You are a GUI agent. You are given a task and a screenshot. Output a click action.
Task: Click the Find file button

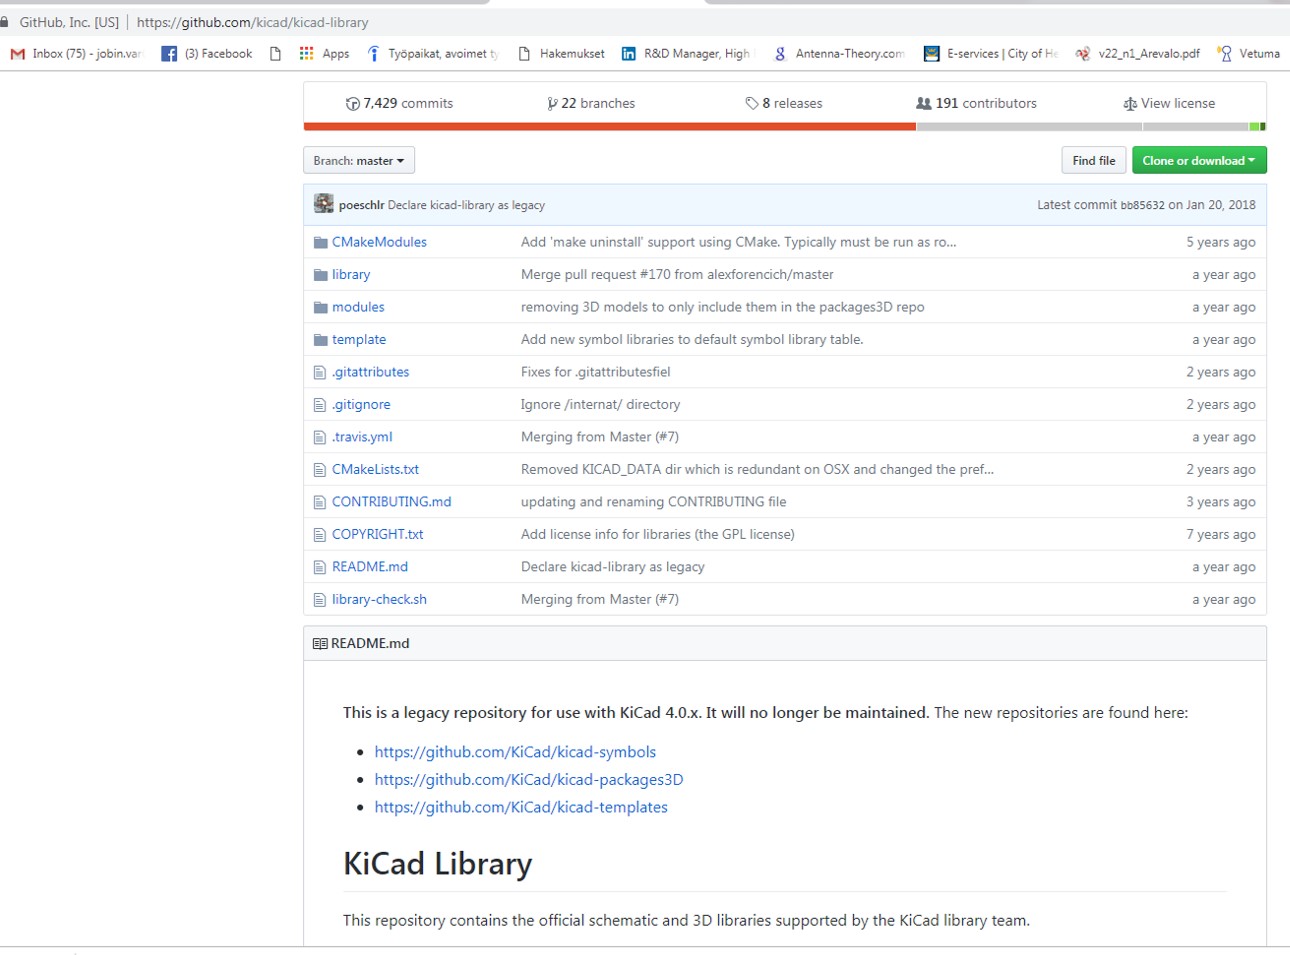coord(1094,161)
